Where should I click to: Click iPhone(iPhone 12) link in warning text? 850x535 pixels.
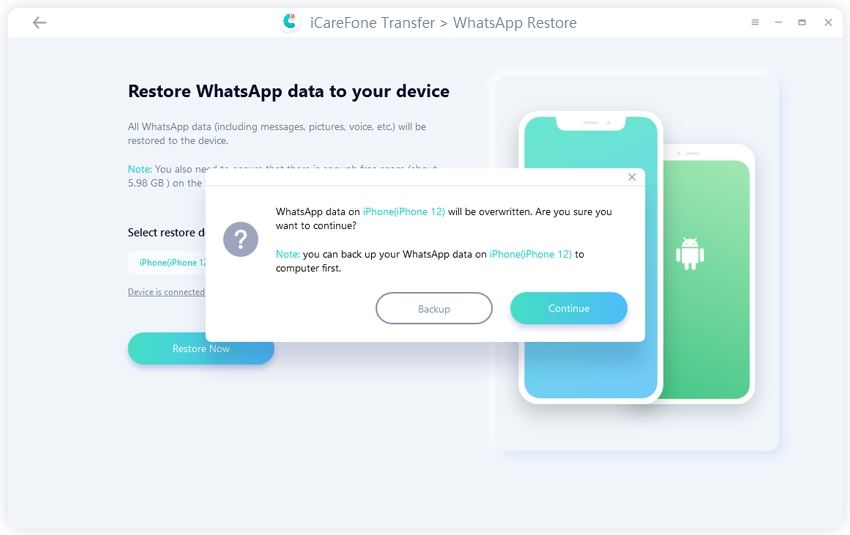pos(404,212)
